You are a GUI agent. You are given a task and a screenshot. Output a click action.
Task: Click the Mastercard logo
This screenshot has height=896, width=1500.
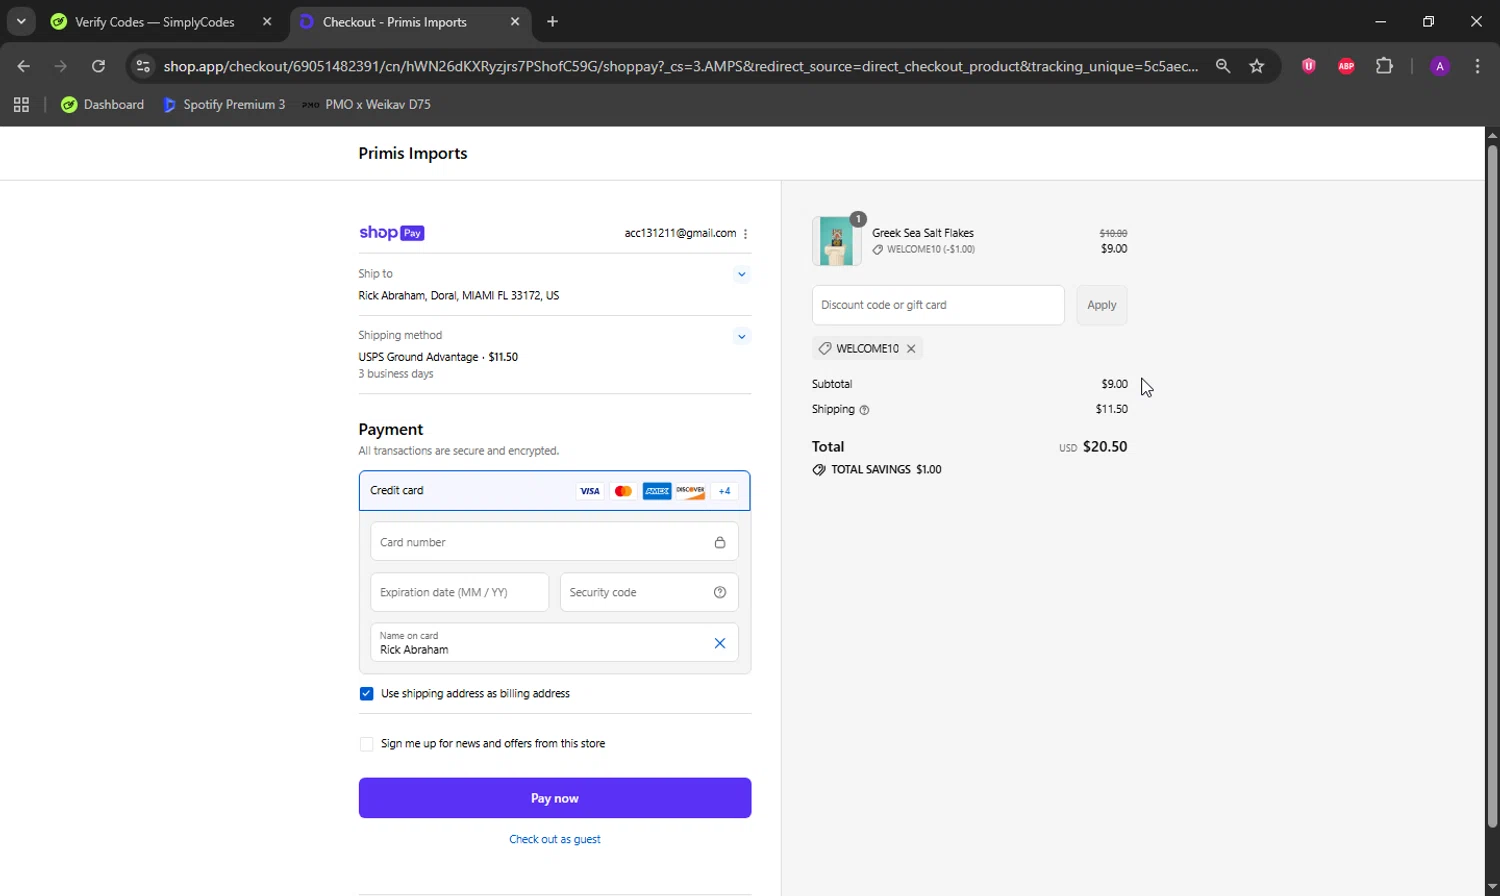click(x=623, y=491)
